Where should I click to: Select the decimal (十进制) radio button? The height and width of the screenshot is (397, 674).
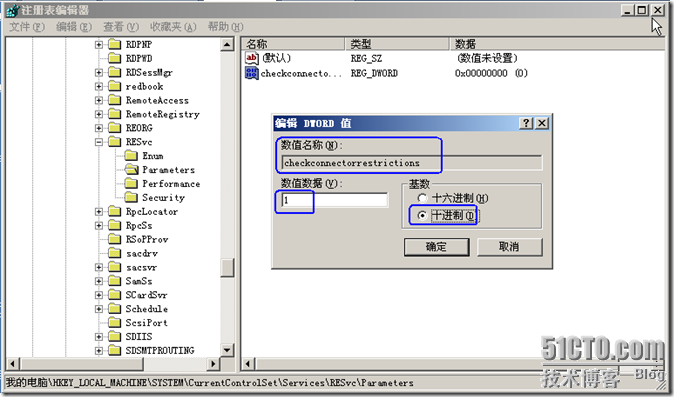422,215
